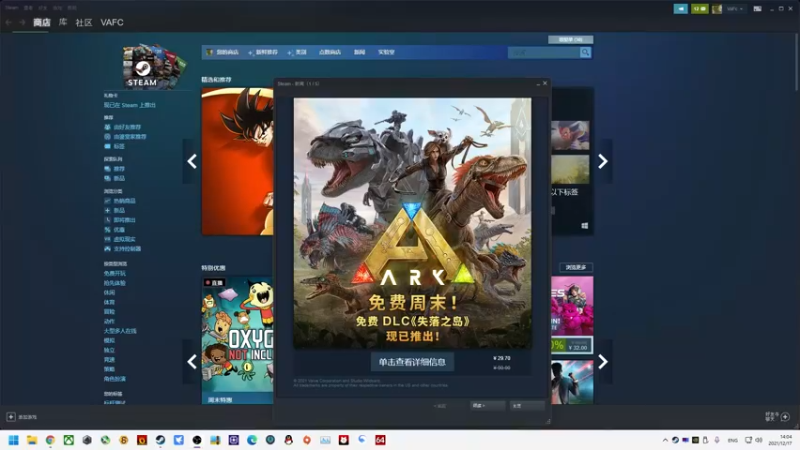Open the Steam menu in the top menu bar
The width and height of the screenshot is (800, 450).
point(12,8)
